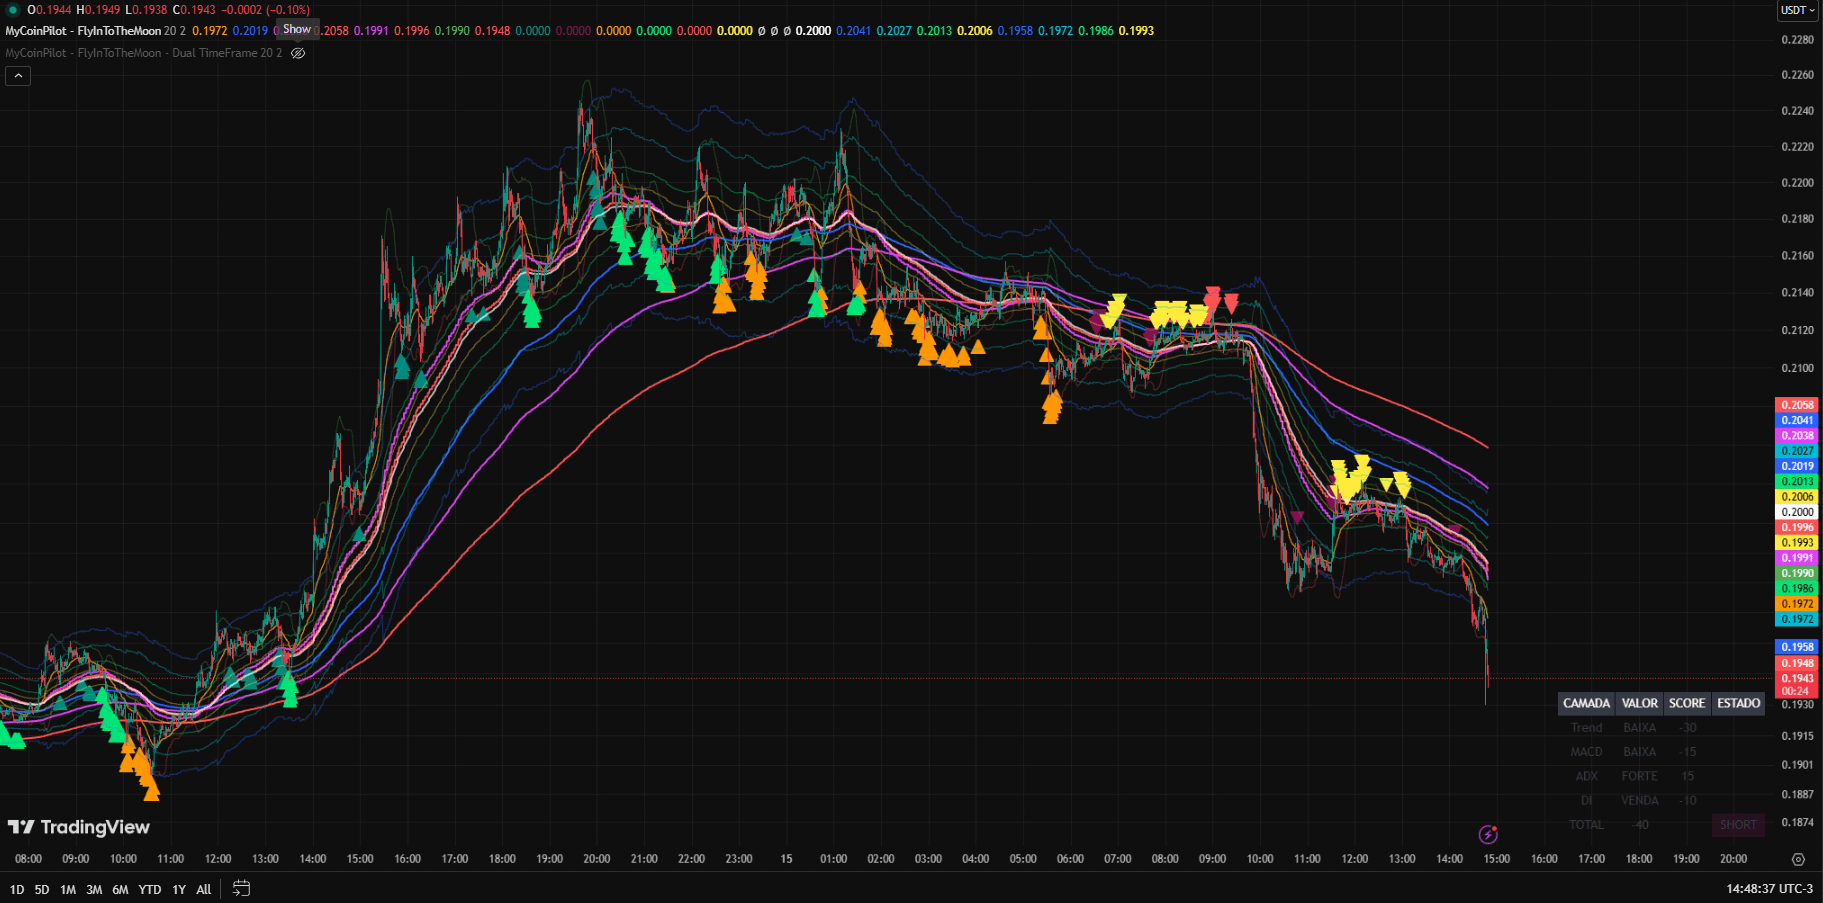This screenshot has height=903, width=1823.
Task: Click the SCORE table header
Action: (x=1687, y=703)
